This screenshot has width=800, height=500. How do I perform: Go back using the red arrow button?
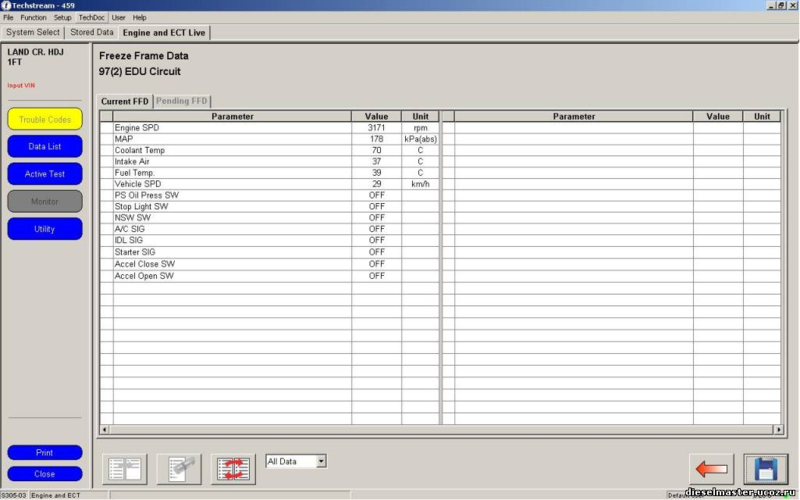711,468
